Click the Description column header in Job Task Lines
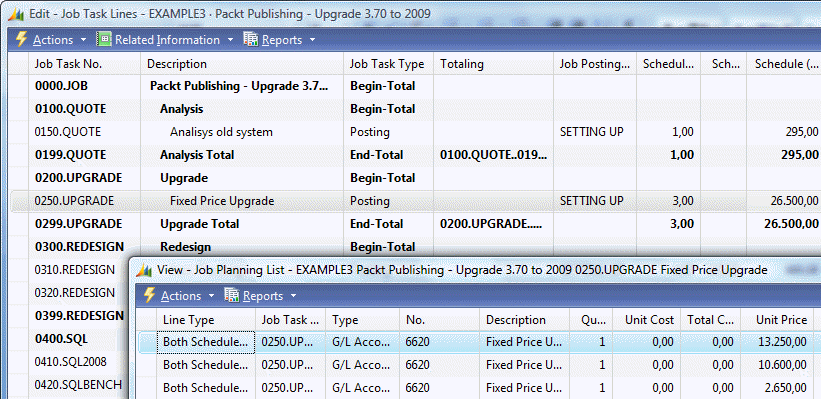Viewport: 821px width, 399px height. click(x=242, y=64)
